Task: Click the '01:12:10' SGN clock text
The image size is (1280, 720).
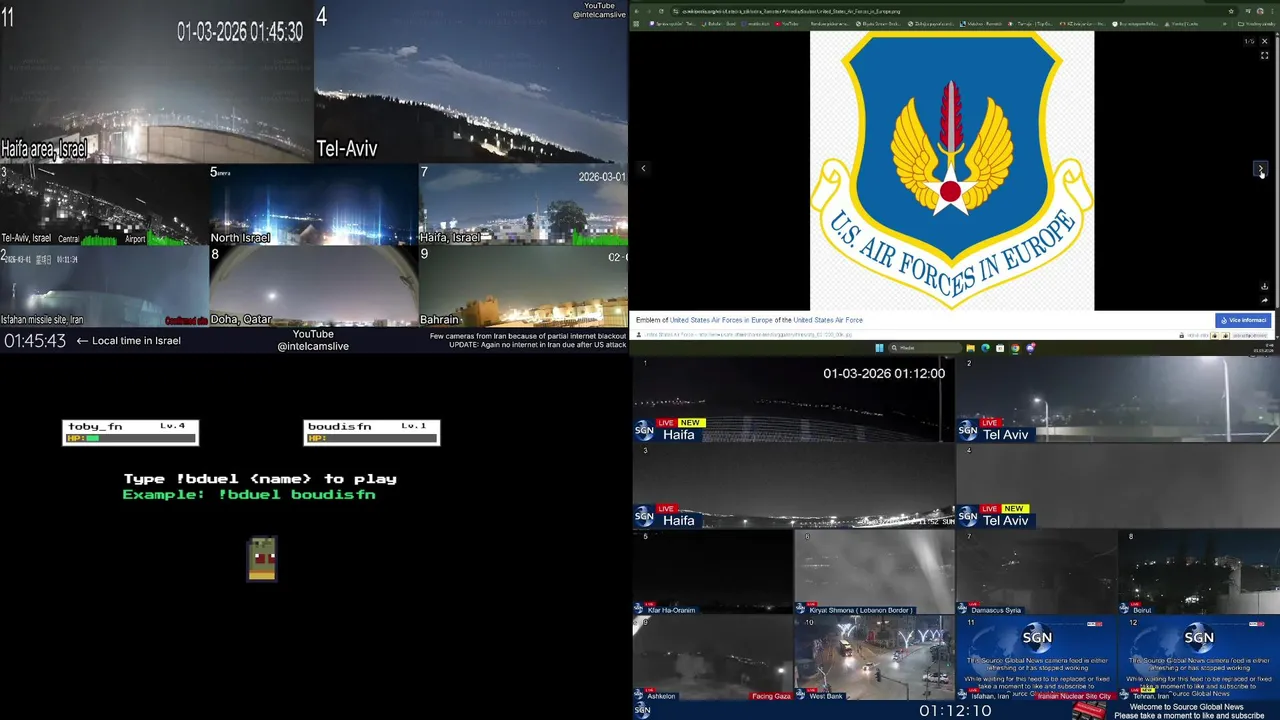Action: pyautogui.click(x=955, y=711)
